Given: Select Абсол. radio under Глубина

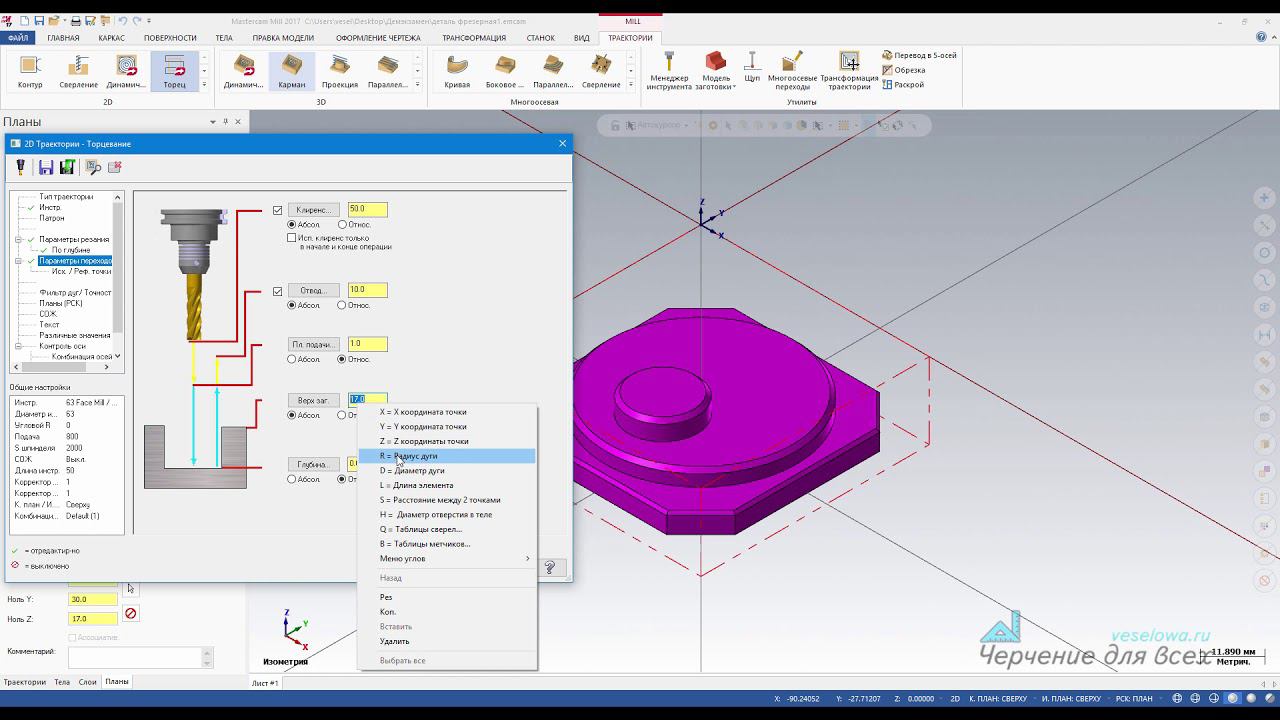Looking at the screenshot, I should tap(292, 479).
